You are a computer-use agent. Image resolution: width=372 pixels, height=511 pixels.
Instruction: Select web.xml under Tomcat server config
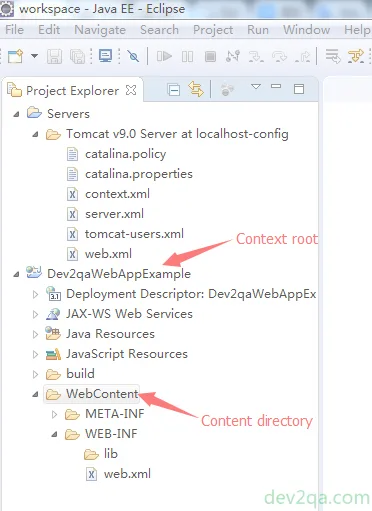point(108,254)
